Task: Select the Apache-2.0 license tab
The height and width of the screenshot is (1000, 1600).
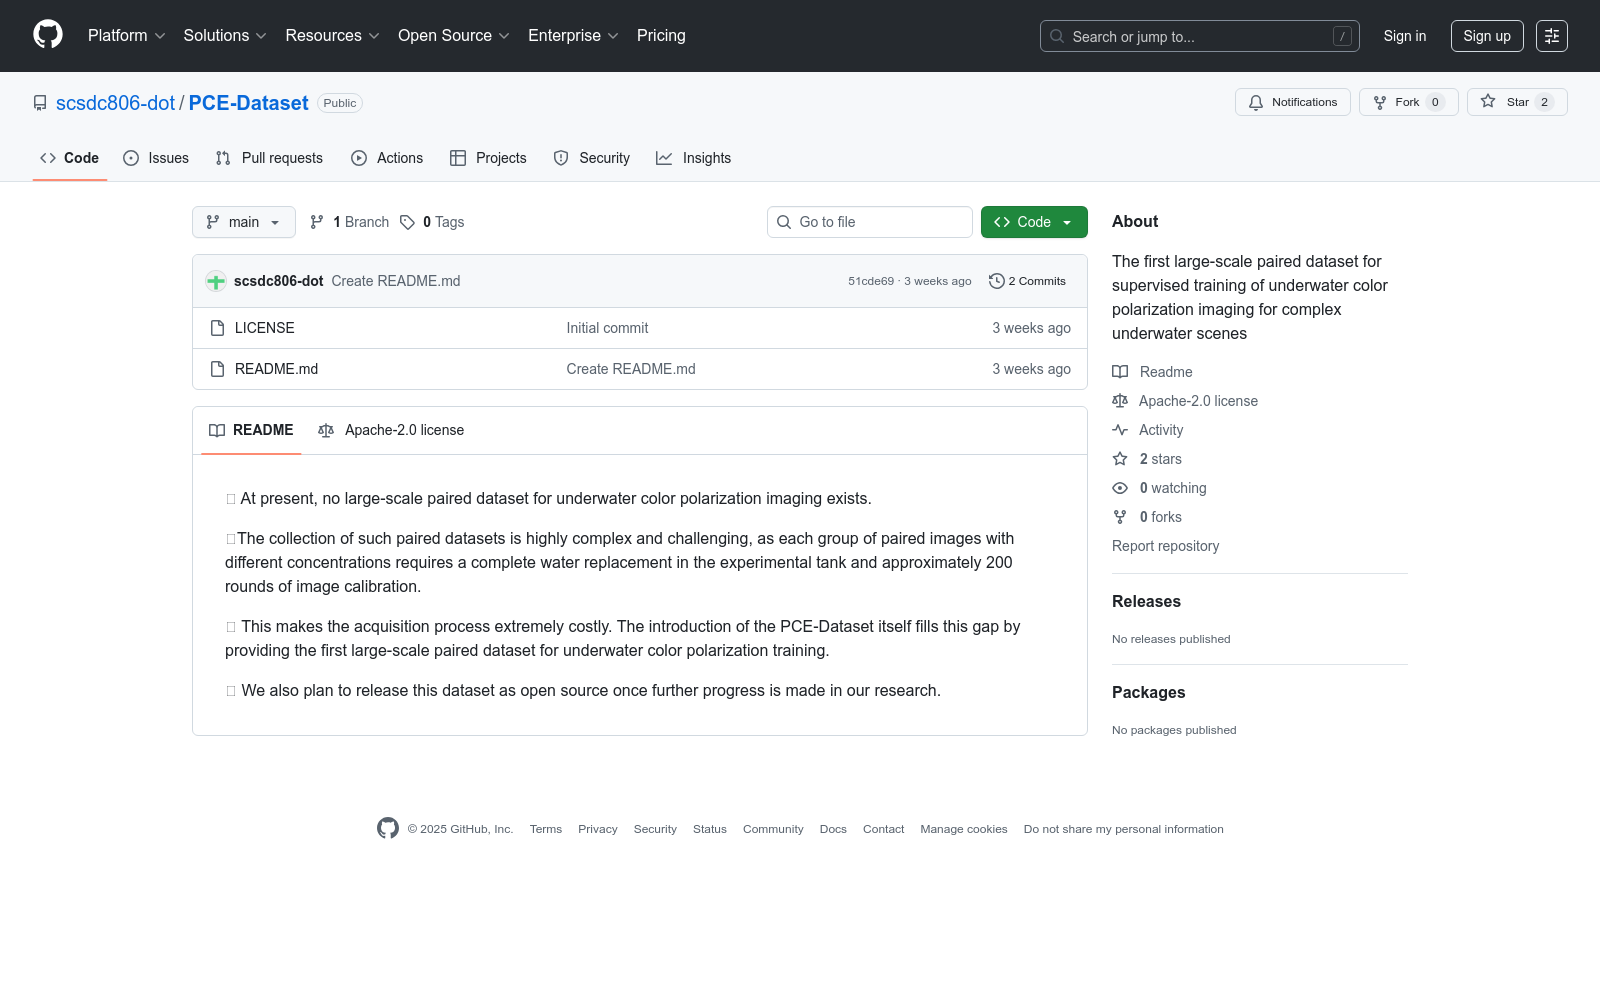Action: 391,430
